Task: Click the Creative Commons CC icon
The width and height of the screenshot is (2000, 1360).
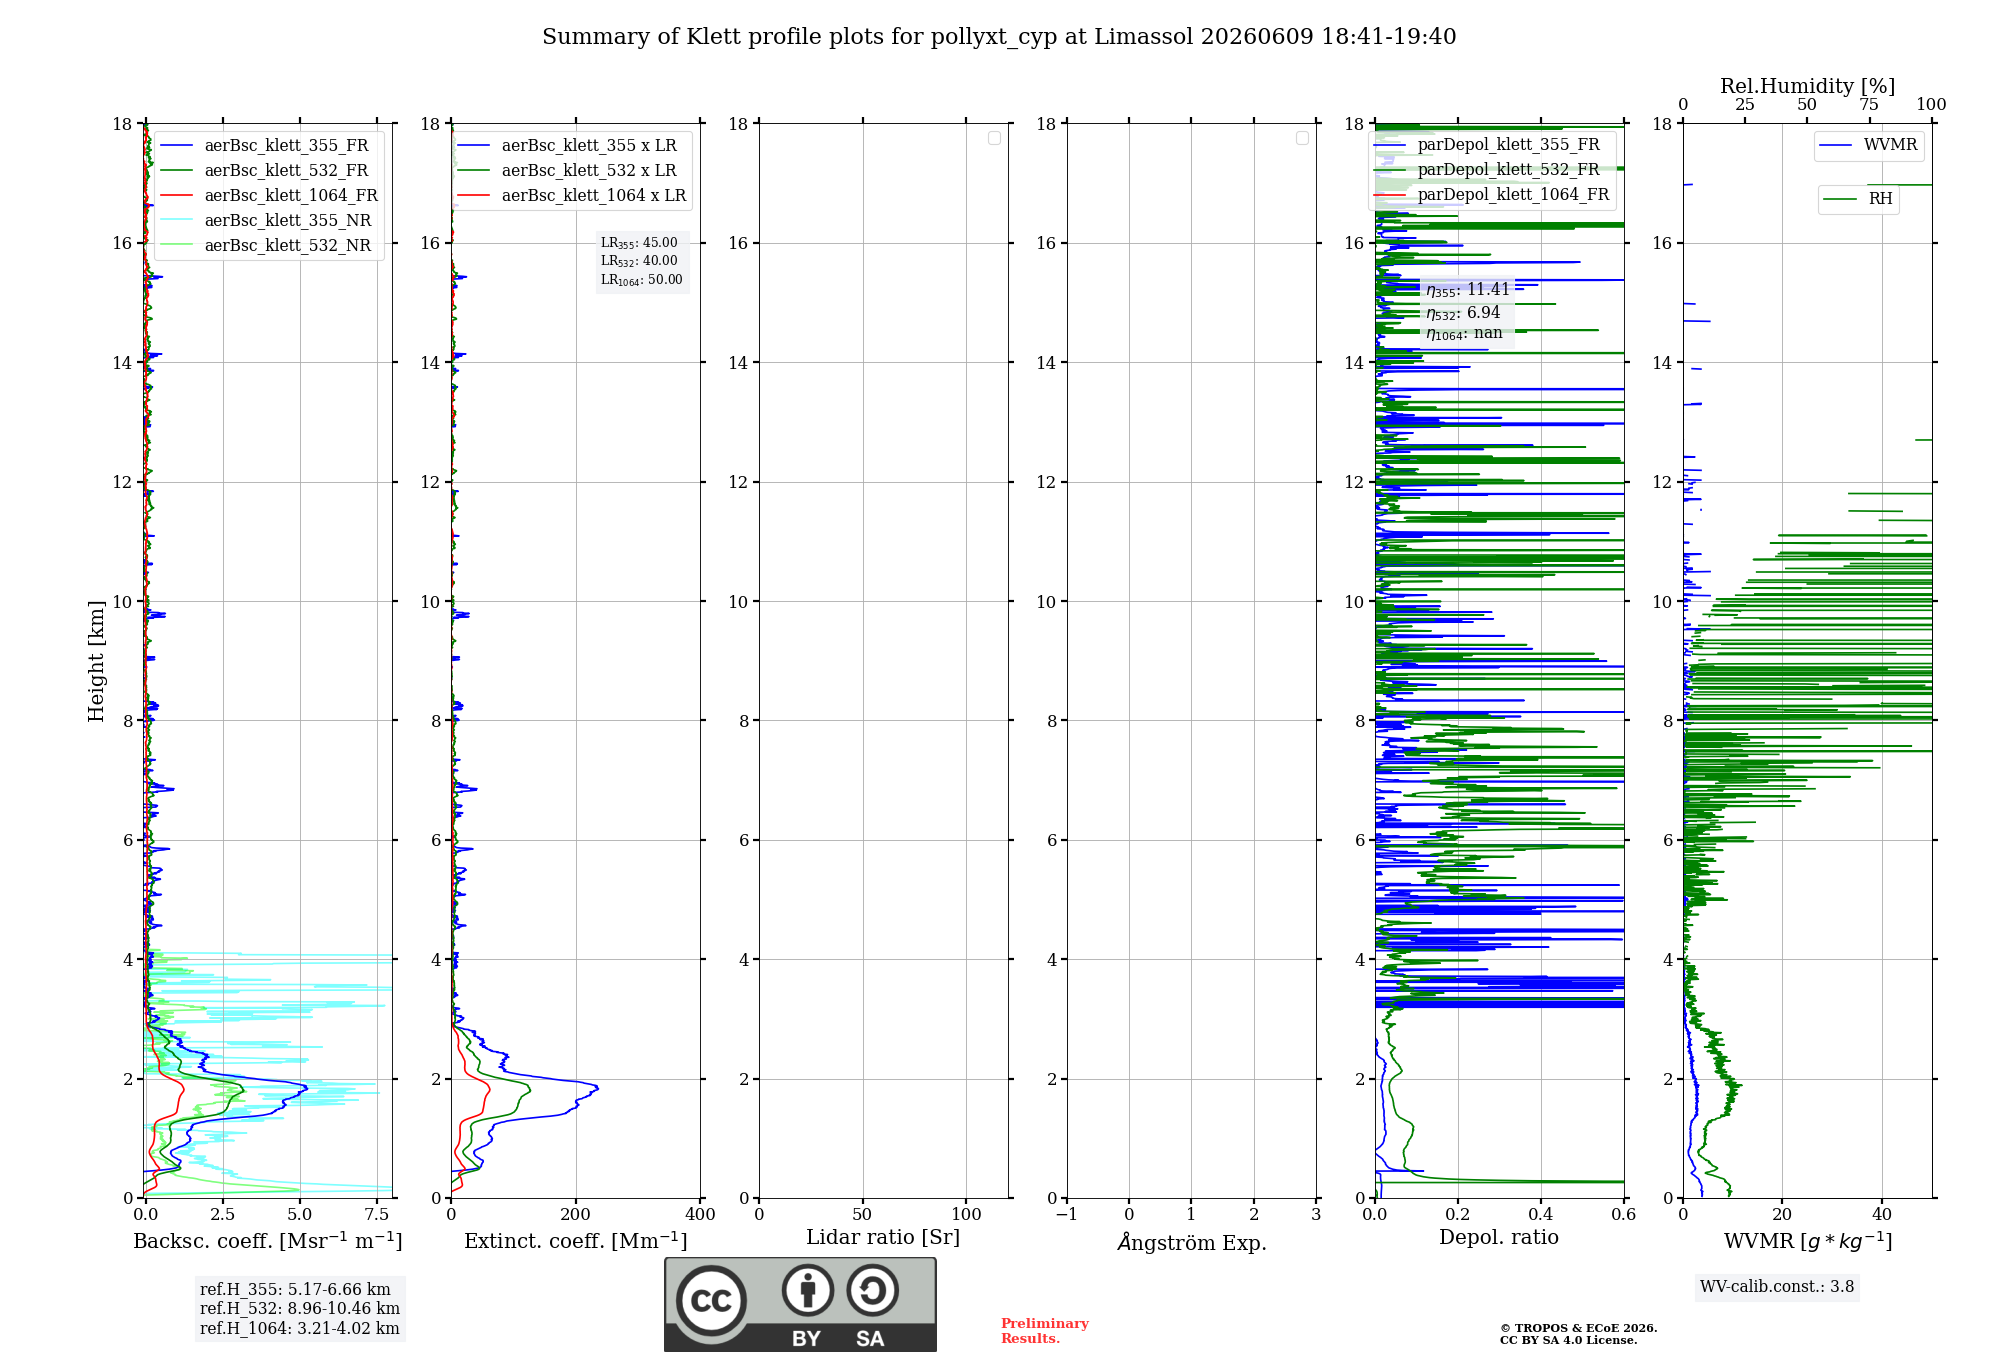Action: click(x=711, y=1301)
